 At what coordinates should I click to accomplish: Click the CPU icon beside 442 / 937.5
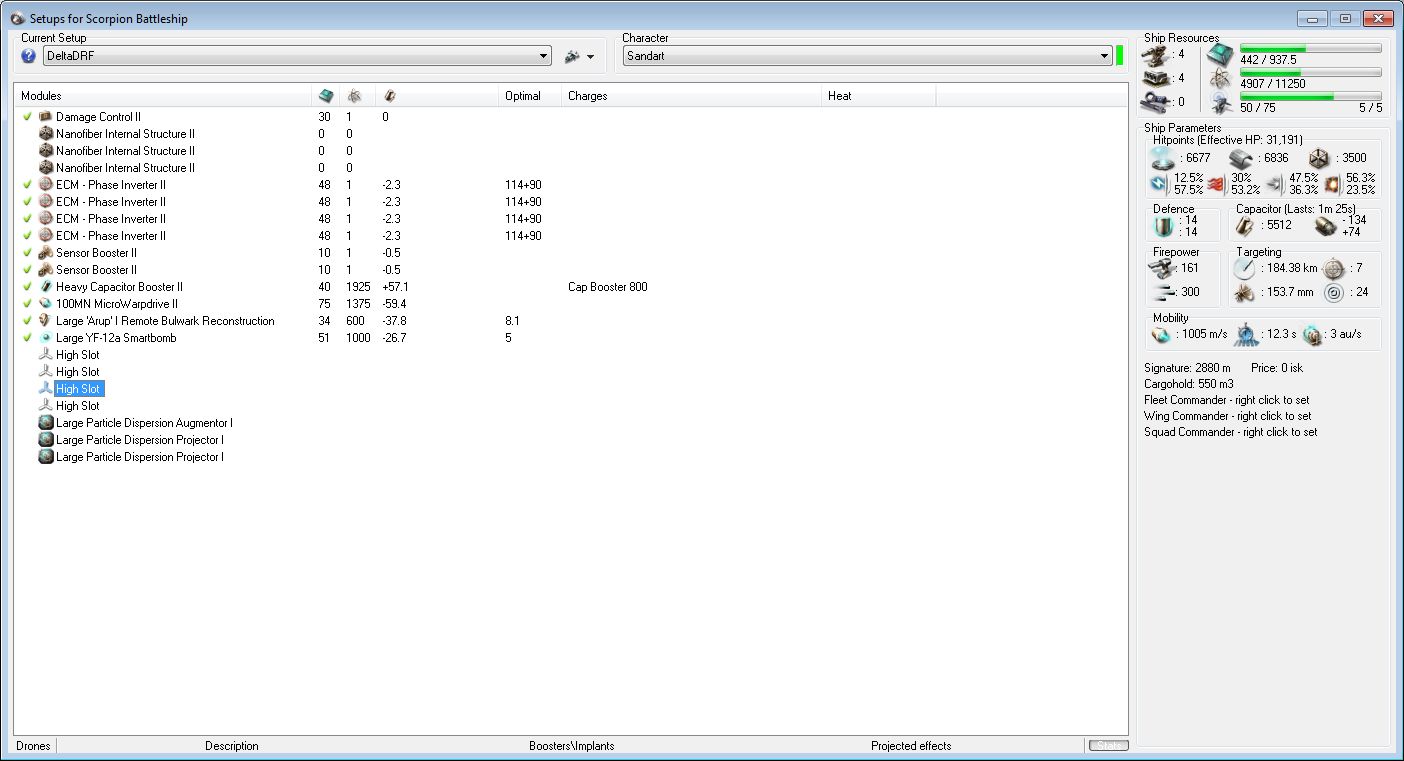[x=1220, y=54]
